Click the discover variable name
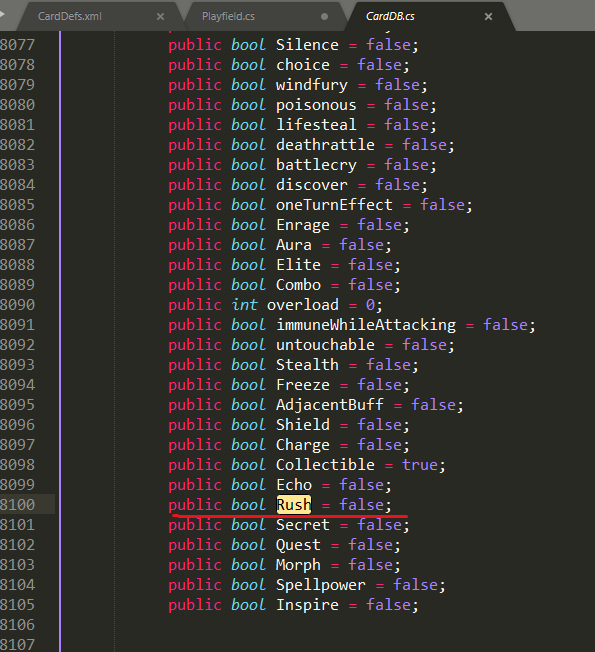 coord(312,185)
